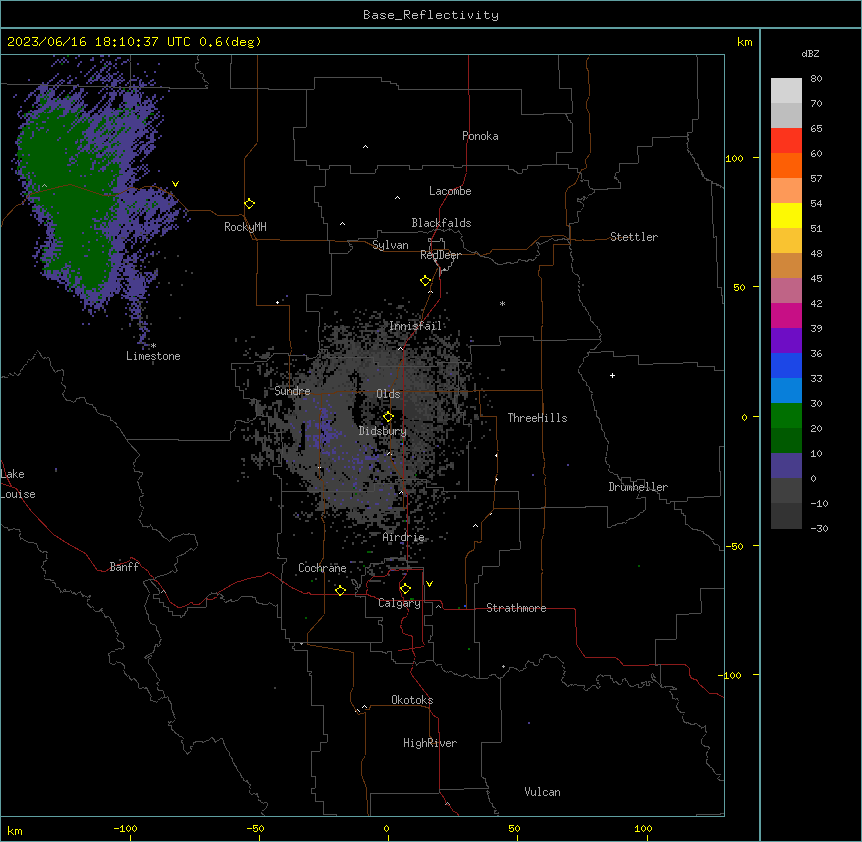
Task: Select the Blackfalds label
Action: [x=441, y=223]
